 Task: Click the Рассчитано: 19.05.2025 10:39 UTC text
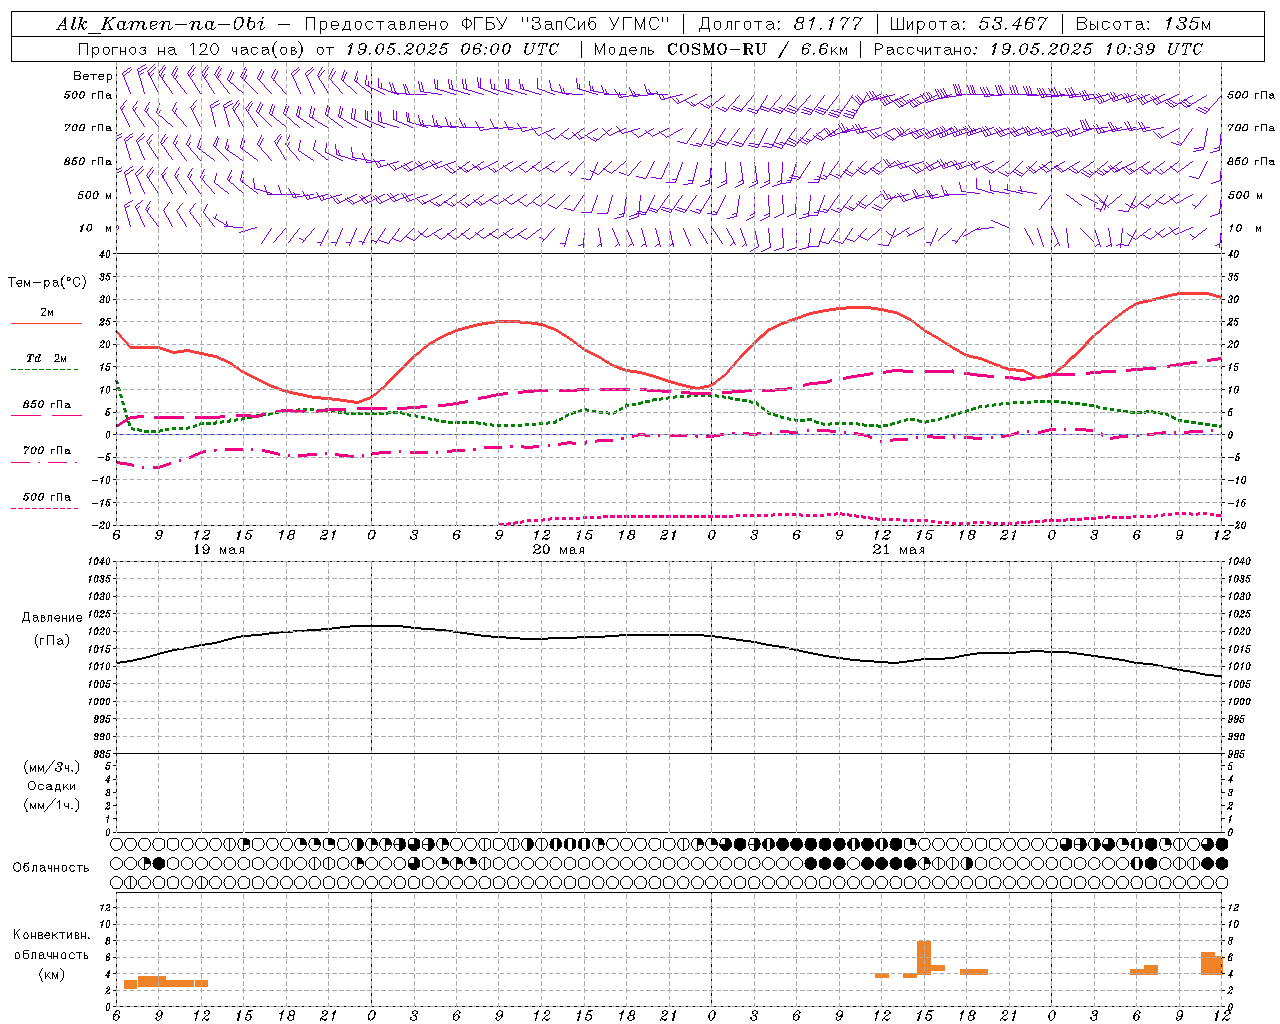(x=1038, y=49)
